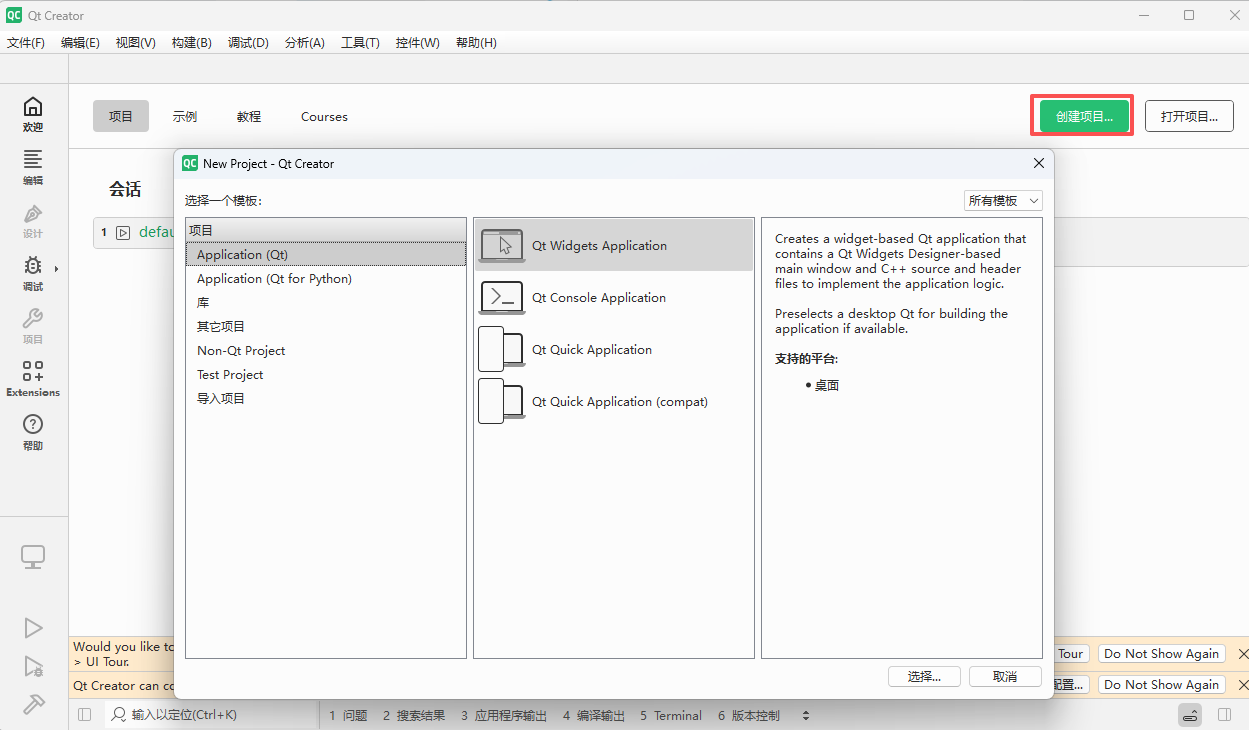Image resolution: width=1249 pixels, height=730 pixels.
Task: Click the 打开项目... button
Action: click(1189, 116)
